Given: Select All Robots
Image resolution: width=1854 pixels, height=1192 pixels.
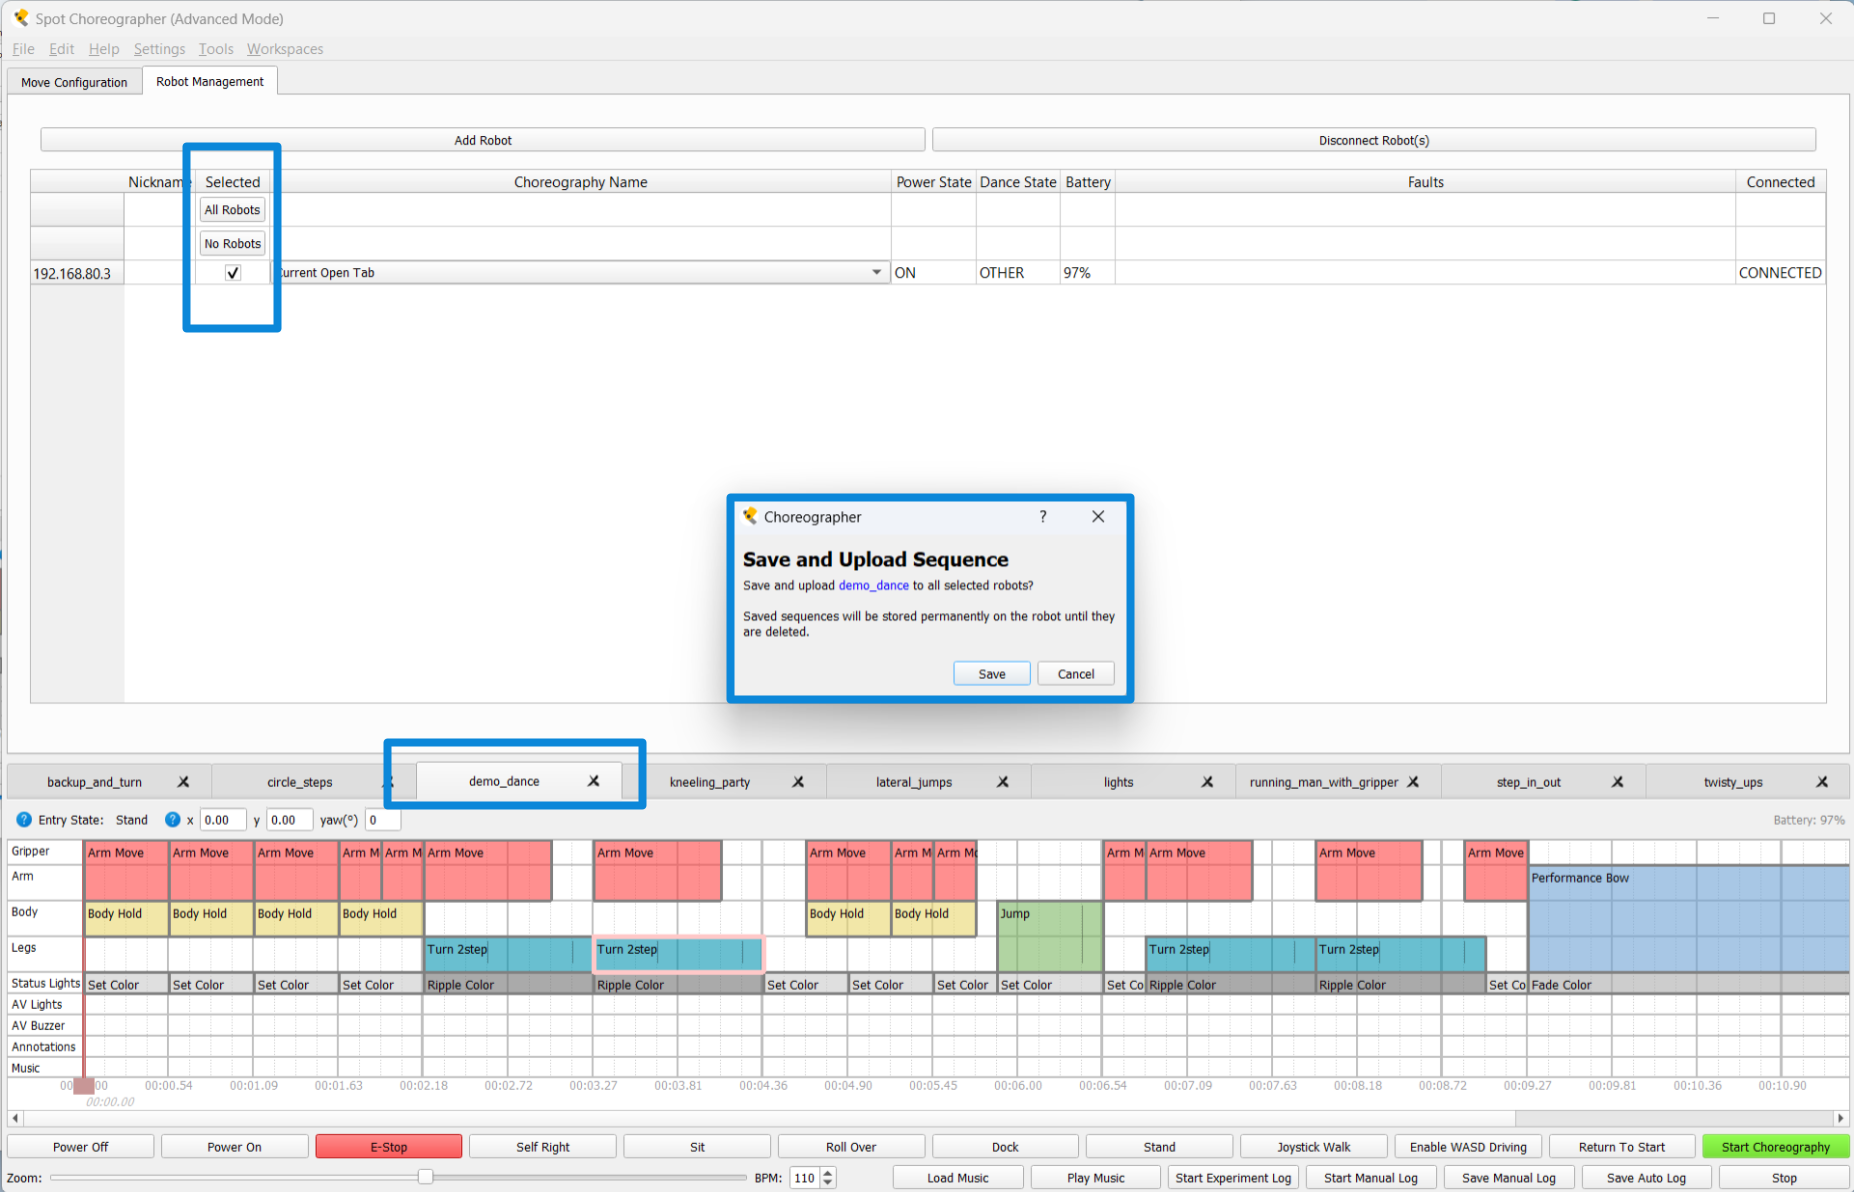Looking at the screenshot, I should [x=232, y=210].
